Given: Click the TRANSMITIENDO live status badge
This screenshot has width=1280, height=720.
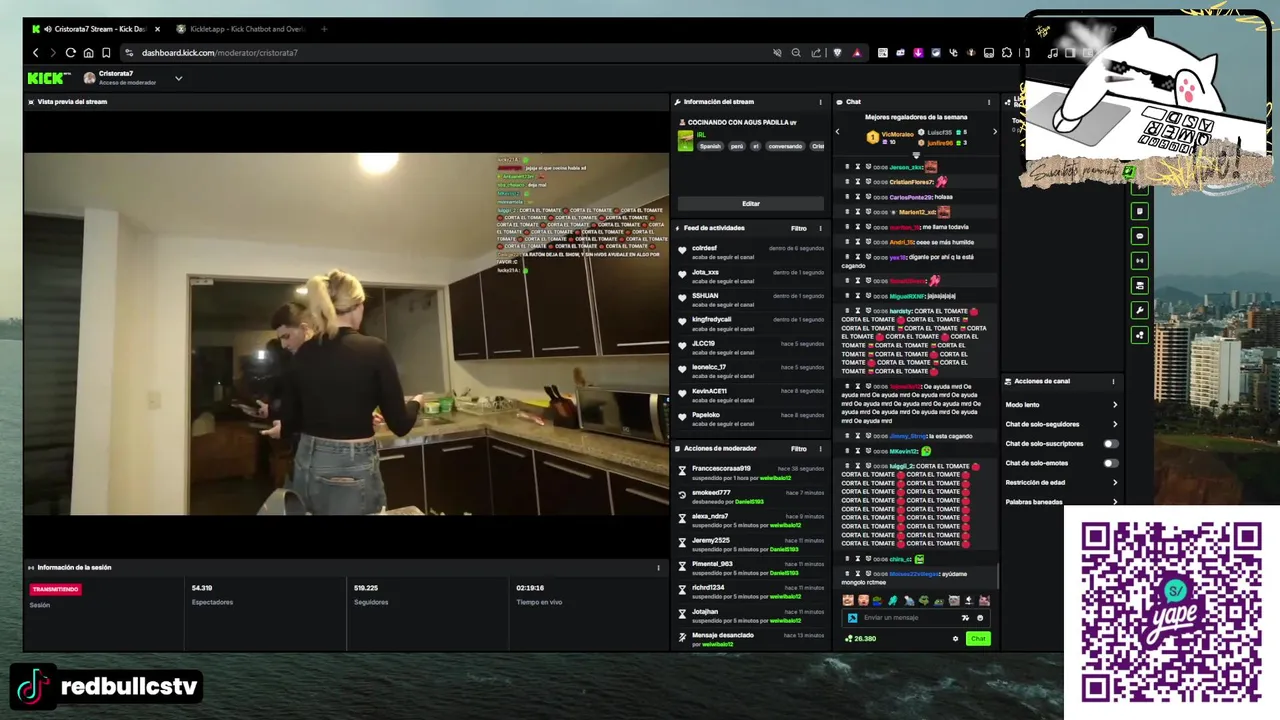Looking at the screenshot, I should [x=55, y=589].
